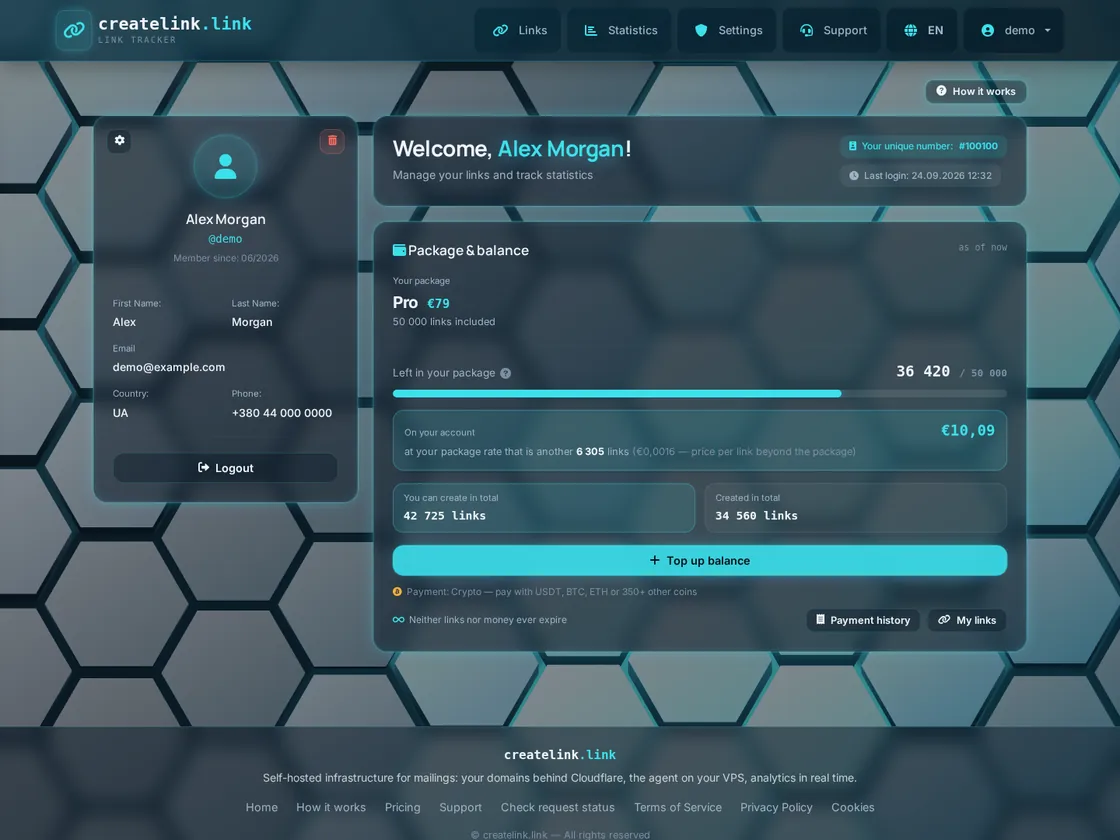The image size is (1120, 840).
Task: Click the infinity icon beside Neither links nor money
Action: (x=399, y=620)
